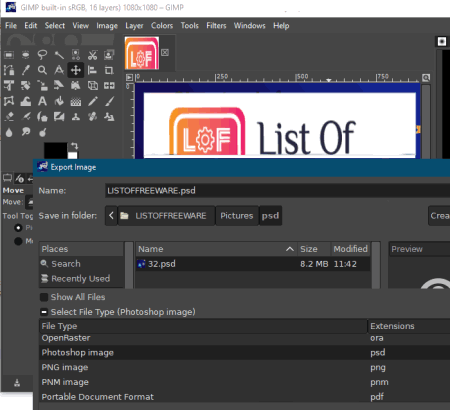Select the Pencil tool
450x410 pixels.
point(92,101)
